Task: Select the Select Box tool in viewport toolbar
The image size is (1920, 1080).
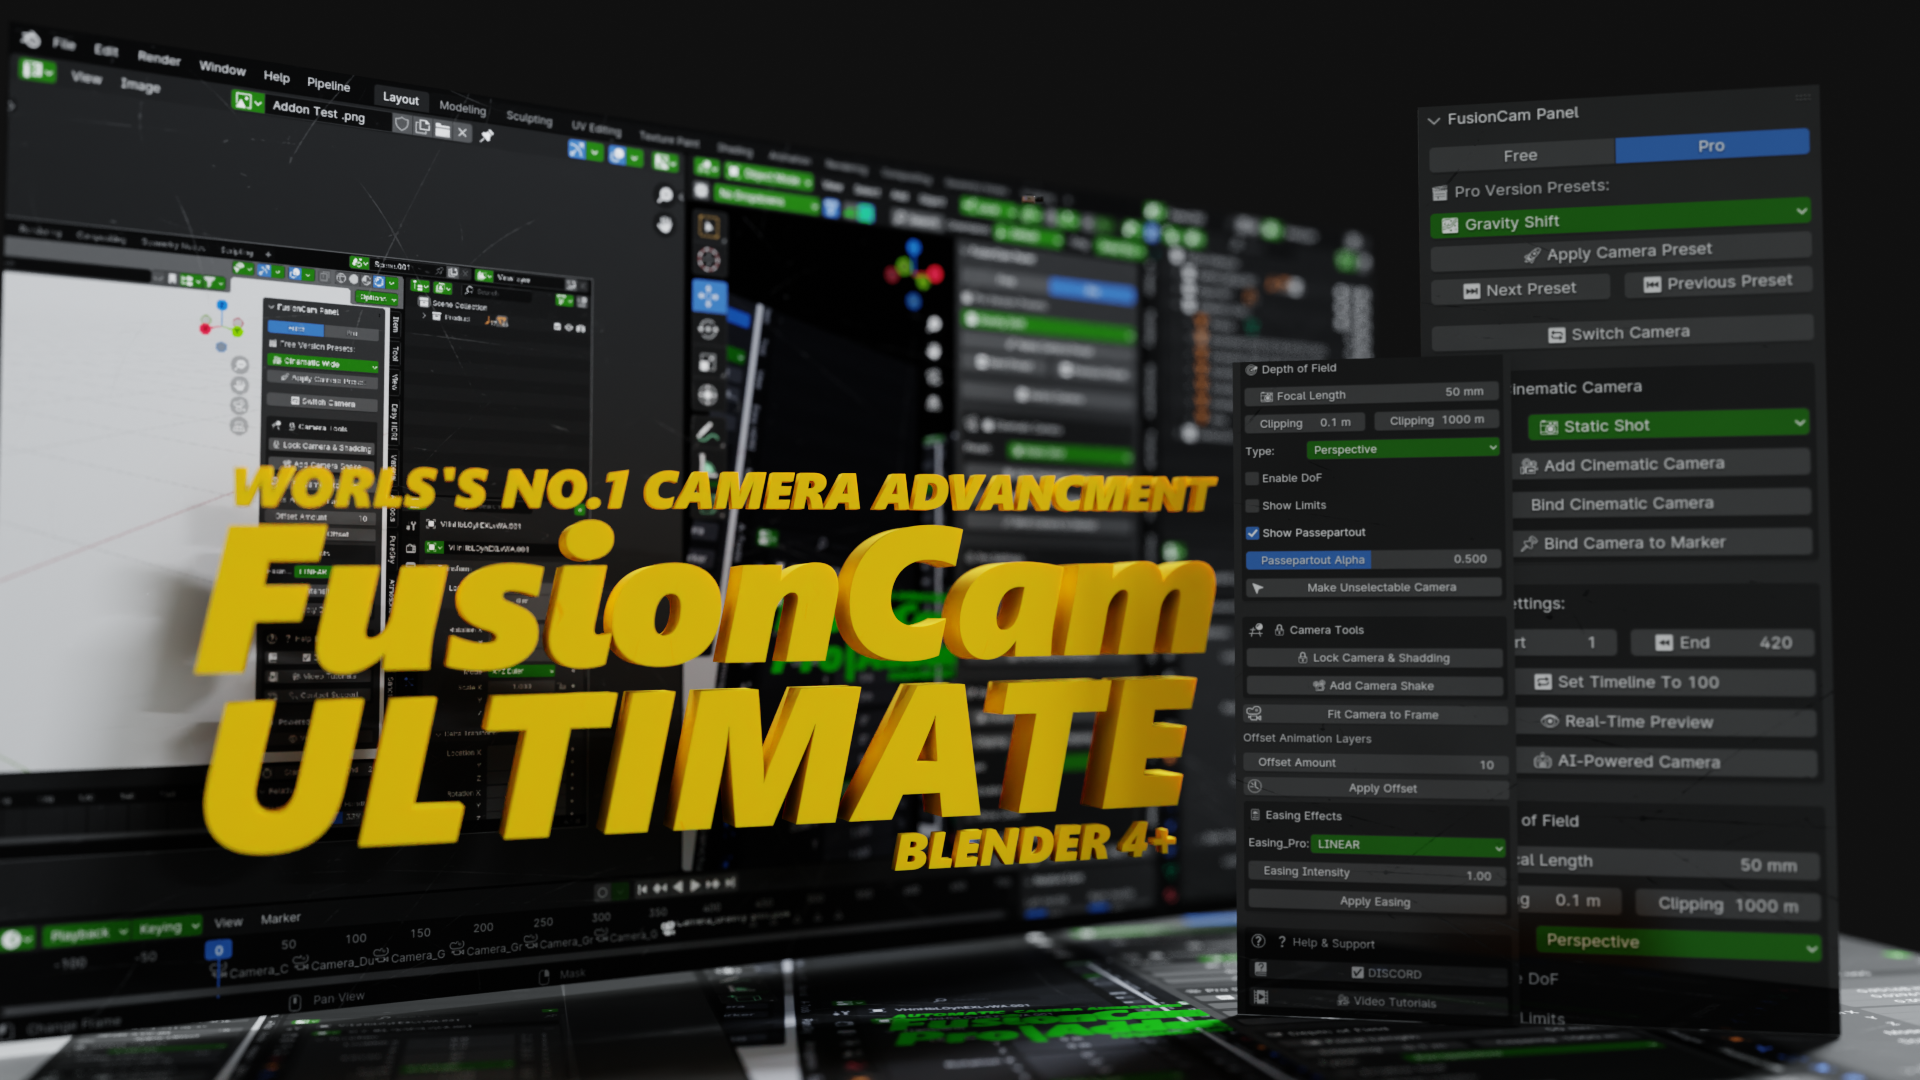Action: pyautogui.click(x=708, y=226)
